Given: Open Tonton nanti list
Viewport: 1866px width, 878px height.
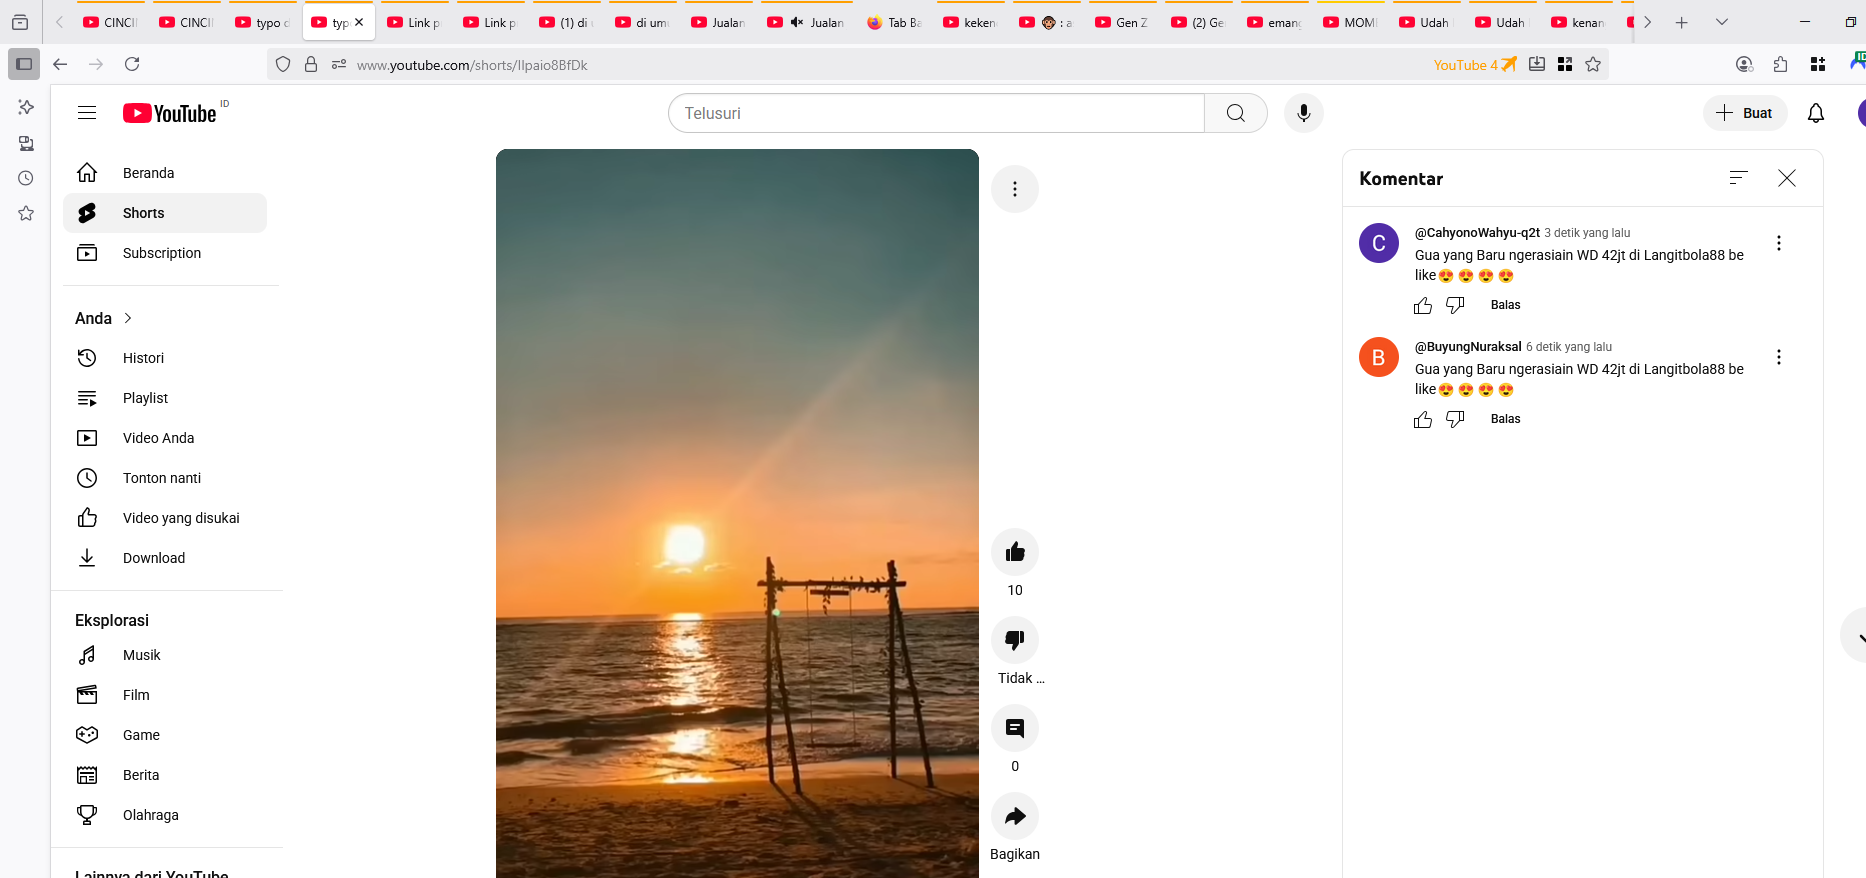Looking at the screenshot, I should pyautogui.click(x=165, y=478).
